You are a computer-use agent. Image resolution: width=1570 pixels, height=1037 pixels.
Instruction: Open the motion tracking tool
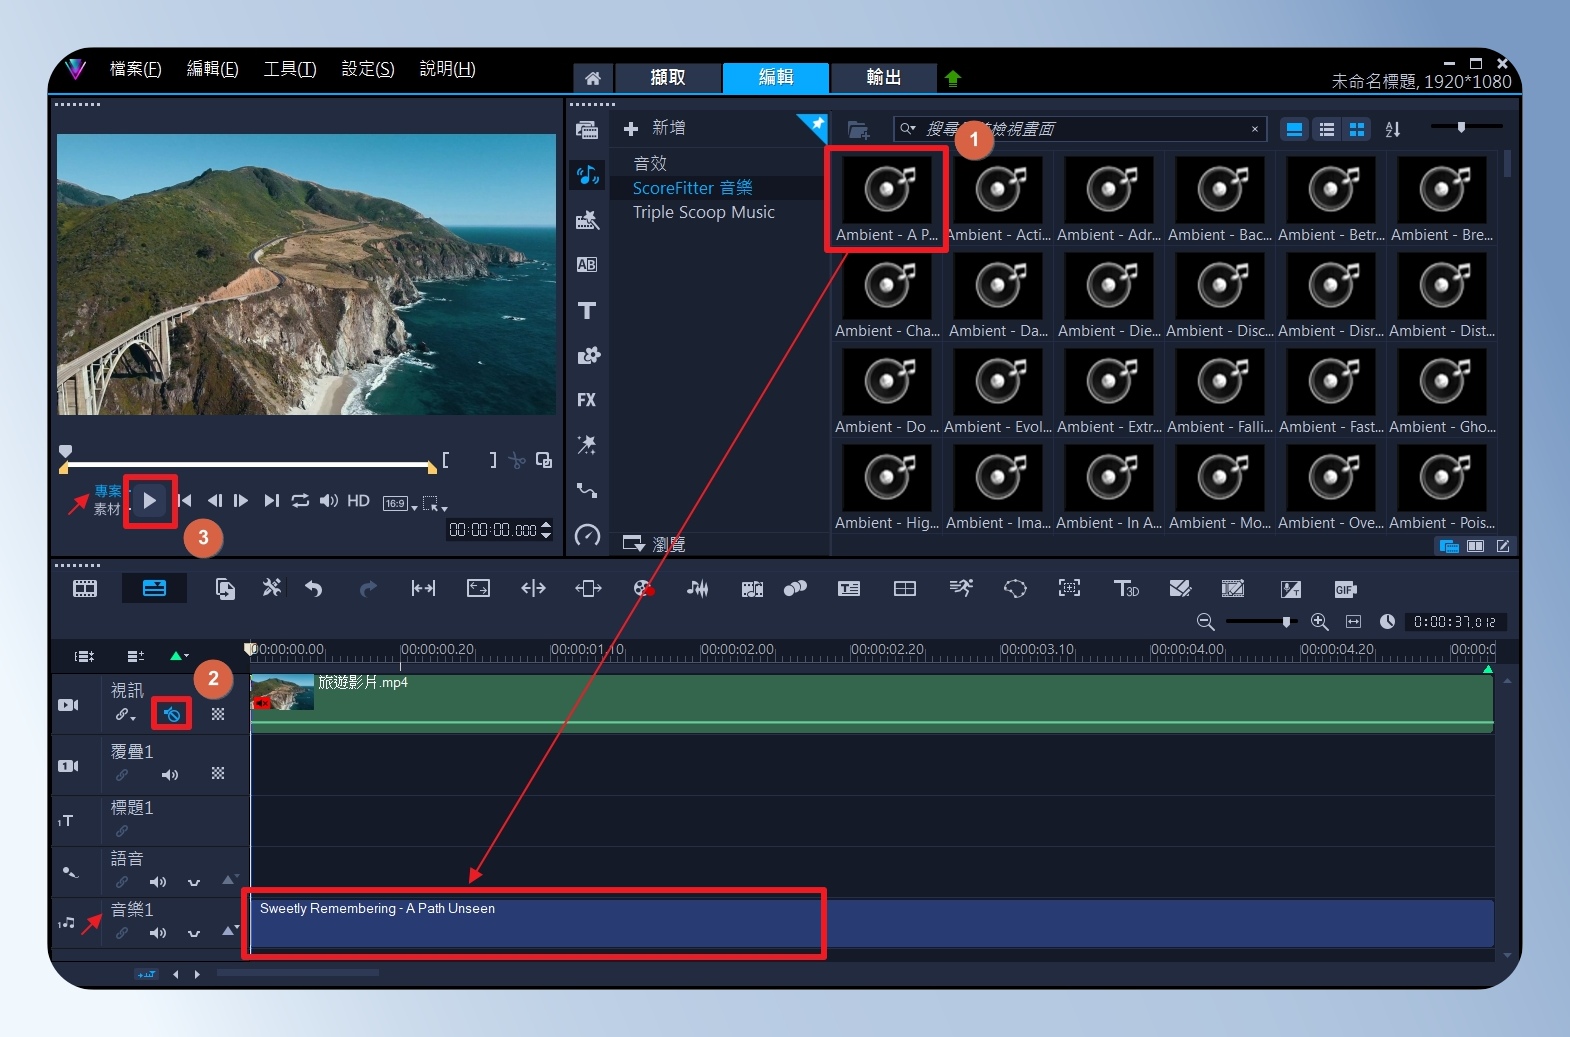point(1069,588)
